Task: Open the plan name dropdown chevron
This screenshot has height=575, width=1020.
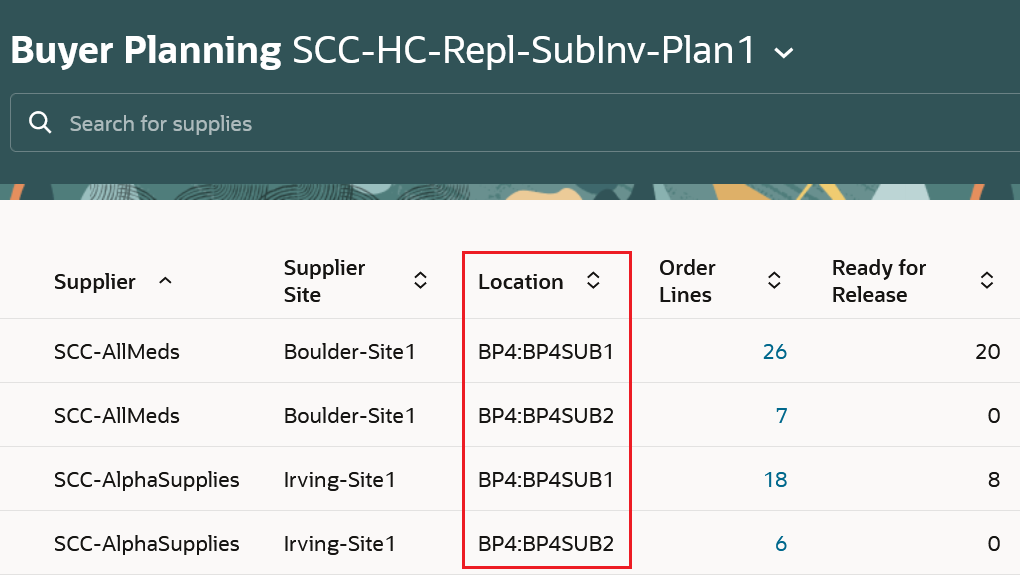Action: (x=785, y=53)
